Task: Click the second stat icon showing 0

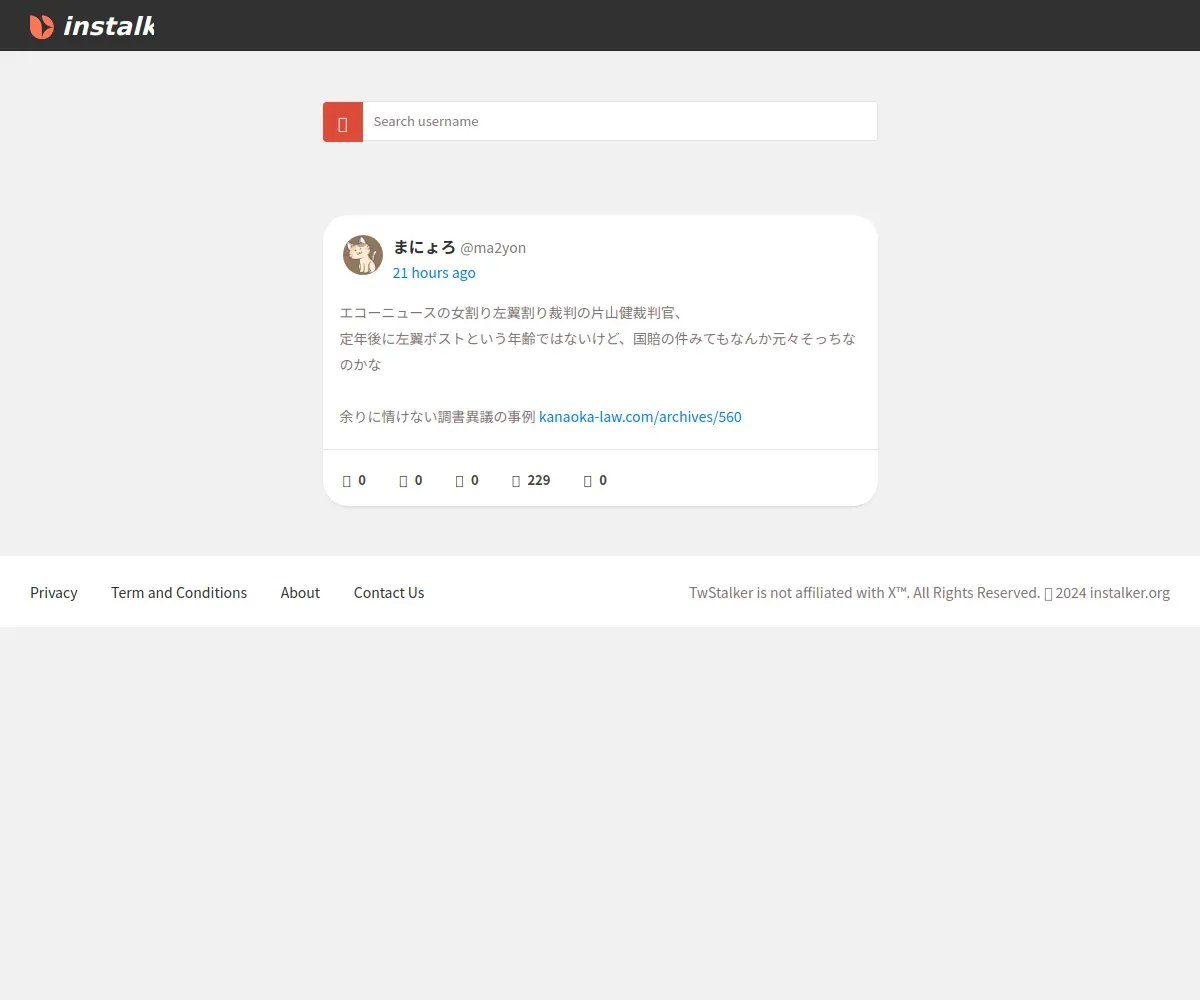Action: [403, 481]
